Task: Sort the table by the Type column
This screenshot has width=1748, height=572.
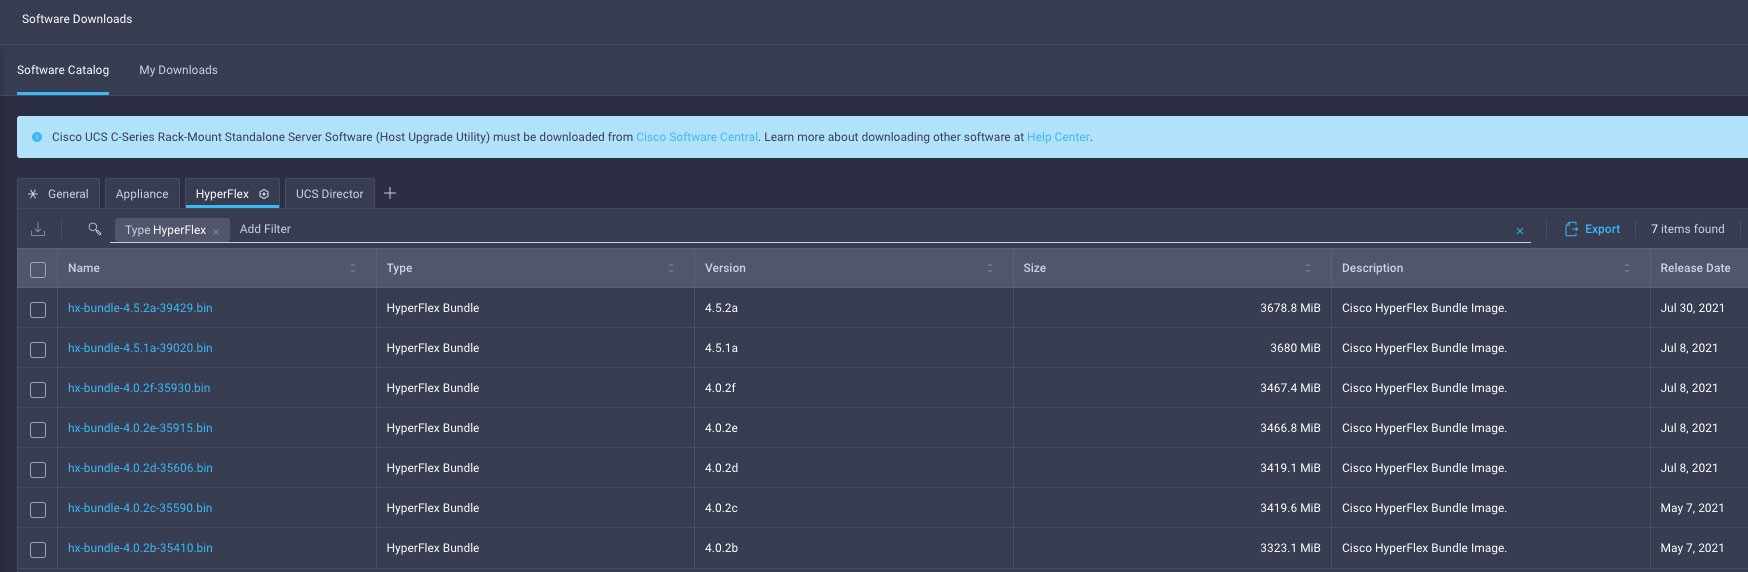Action: (671, 268)
